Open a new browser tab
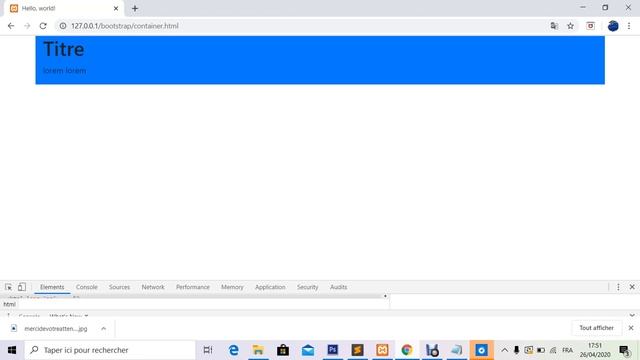This screenshot has height=360, width=640. 135,8
